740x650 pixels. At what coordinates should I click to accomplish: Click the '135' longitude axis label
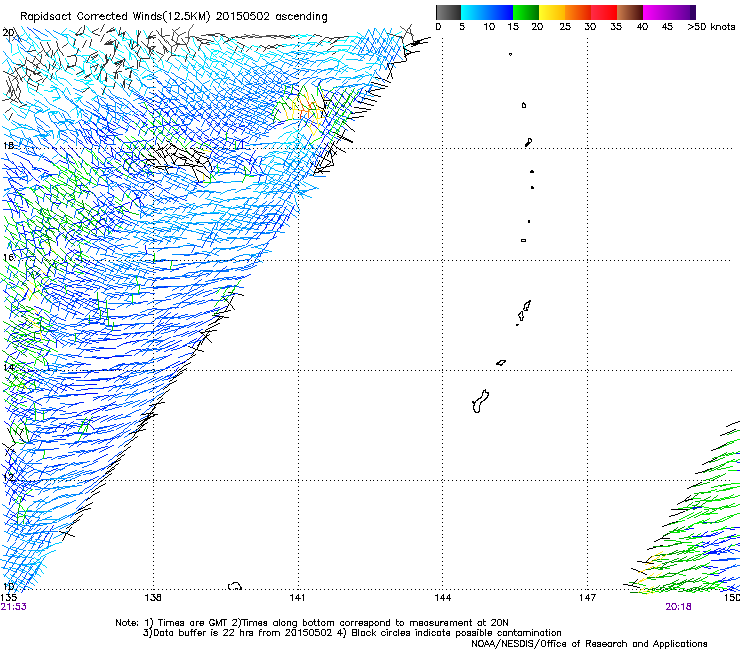8,598
